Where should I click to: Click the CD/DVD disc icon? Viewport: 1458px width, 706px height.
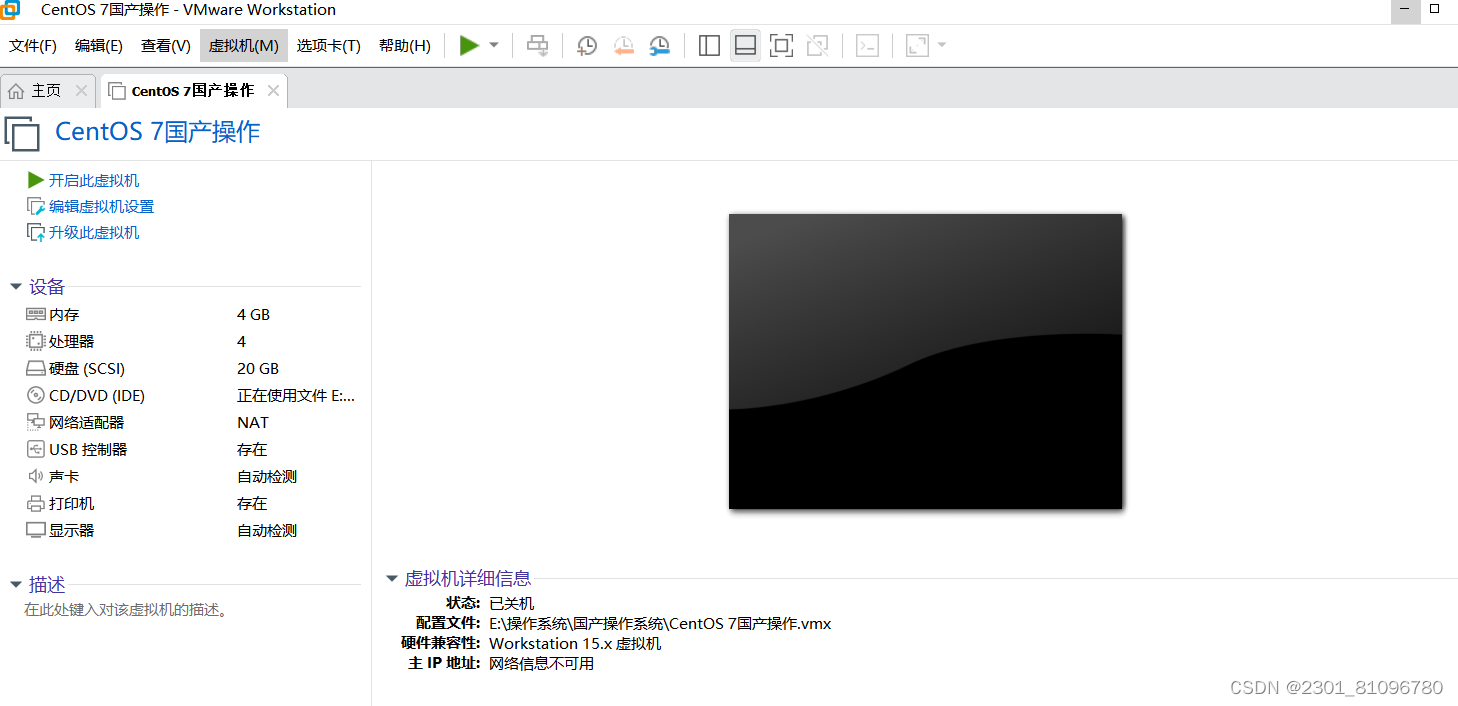point(36,395)
